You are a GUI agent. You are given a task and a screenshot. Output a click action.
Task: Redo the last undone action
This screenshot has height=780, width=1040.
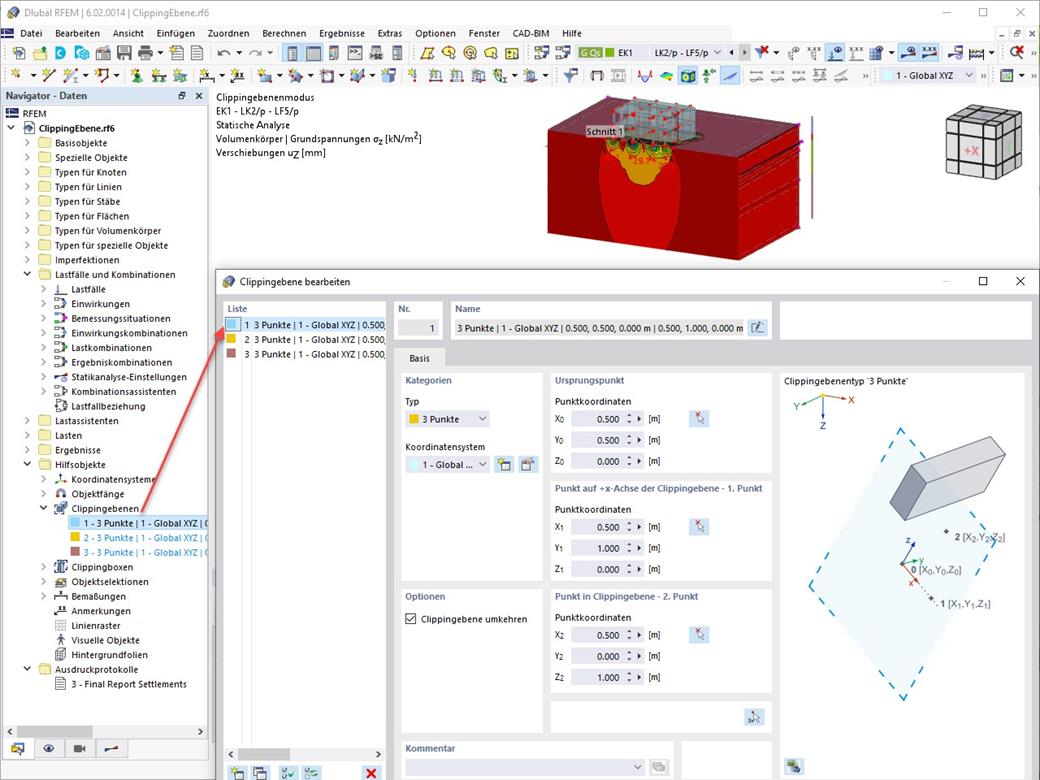pos(255,53)
